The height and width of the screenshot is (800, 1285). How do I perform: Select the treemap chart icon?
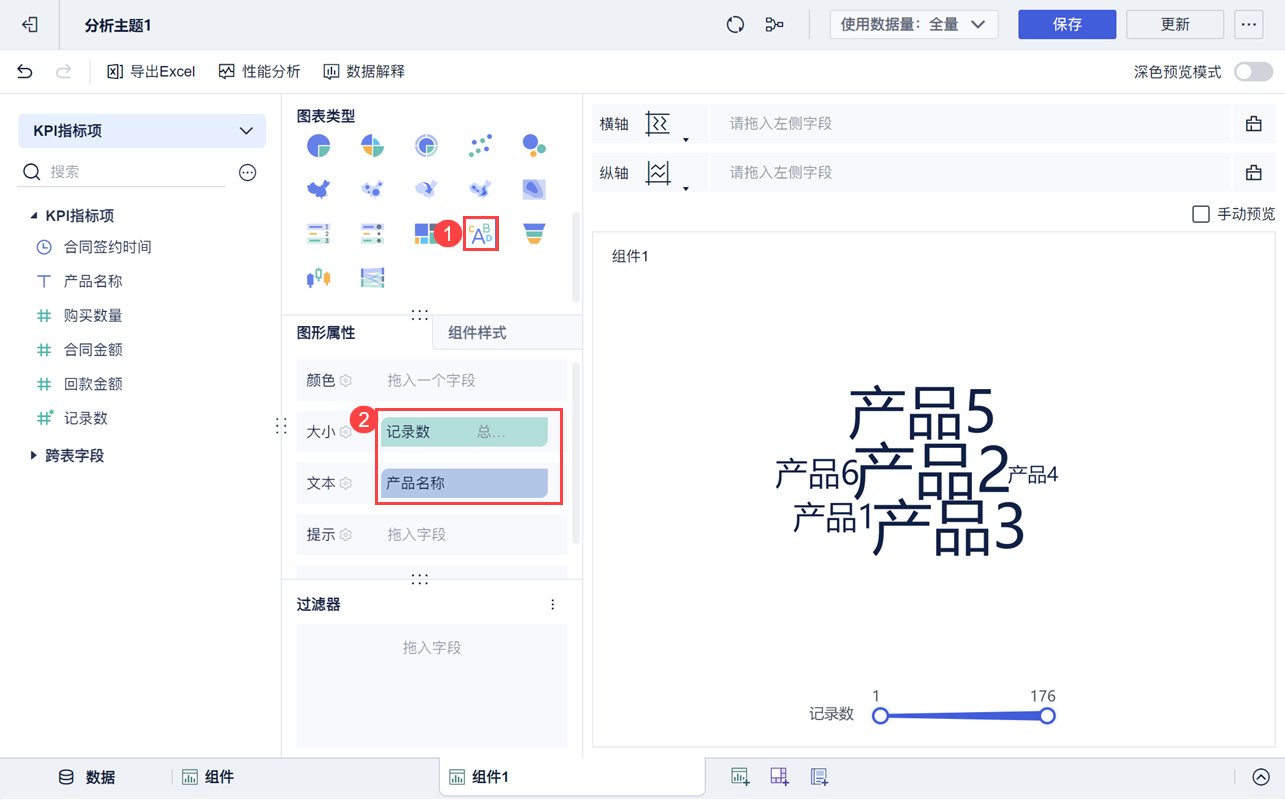[x=427, y=234]
